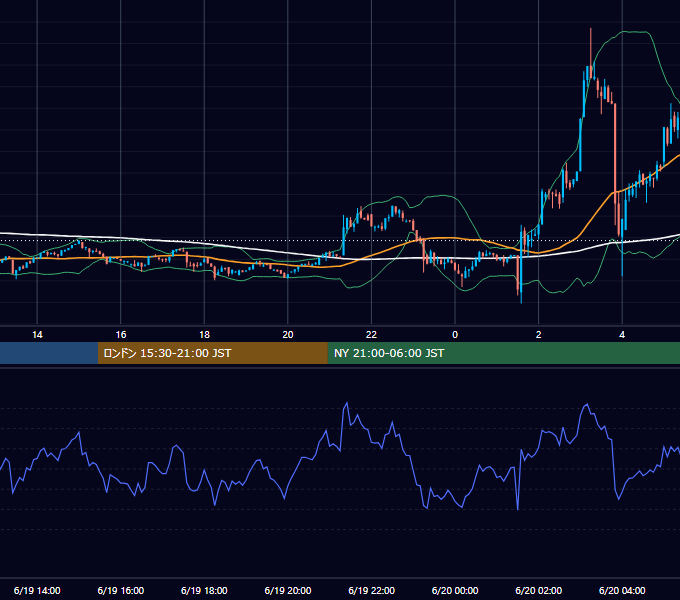Image resolution: width=680 pixels, height=600 pixels.
Task: Click the 18 hour axis label
Action: [204, 335]
